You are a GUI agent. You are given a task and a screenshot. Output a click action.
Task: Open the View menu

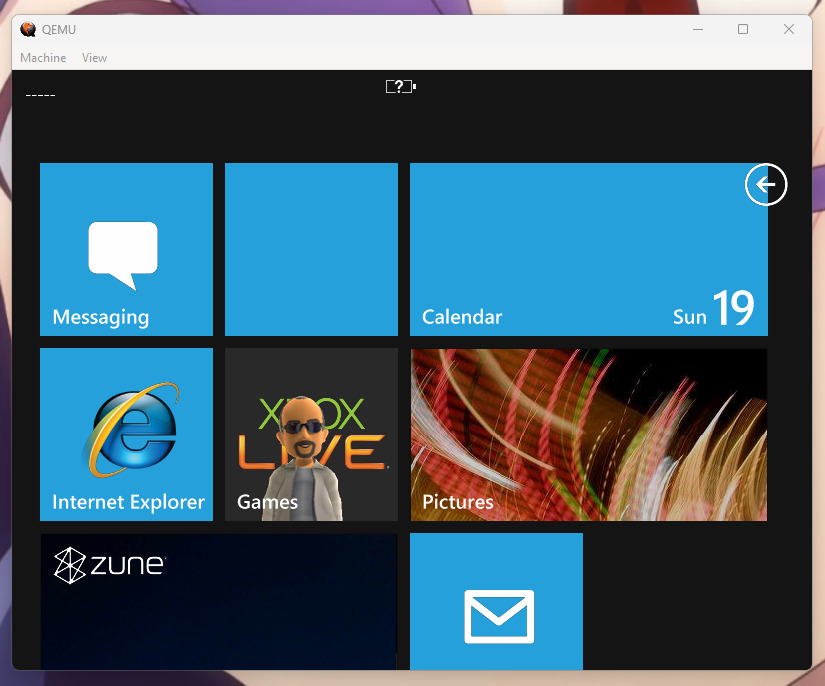click(95, 58)
